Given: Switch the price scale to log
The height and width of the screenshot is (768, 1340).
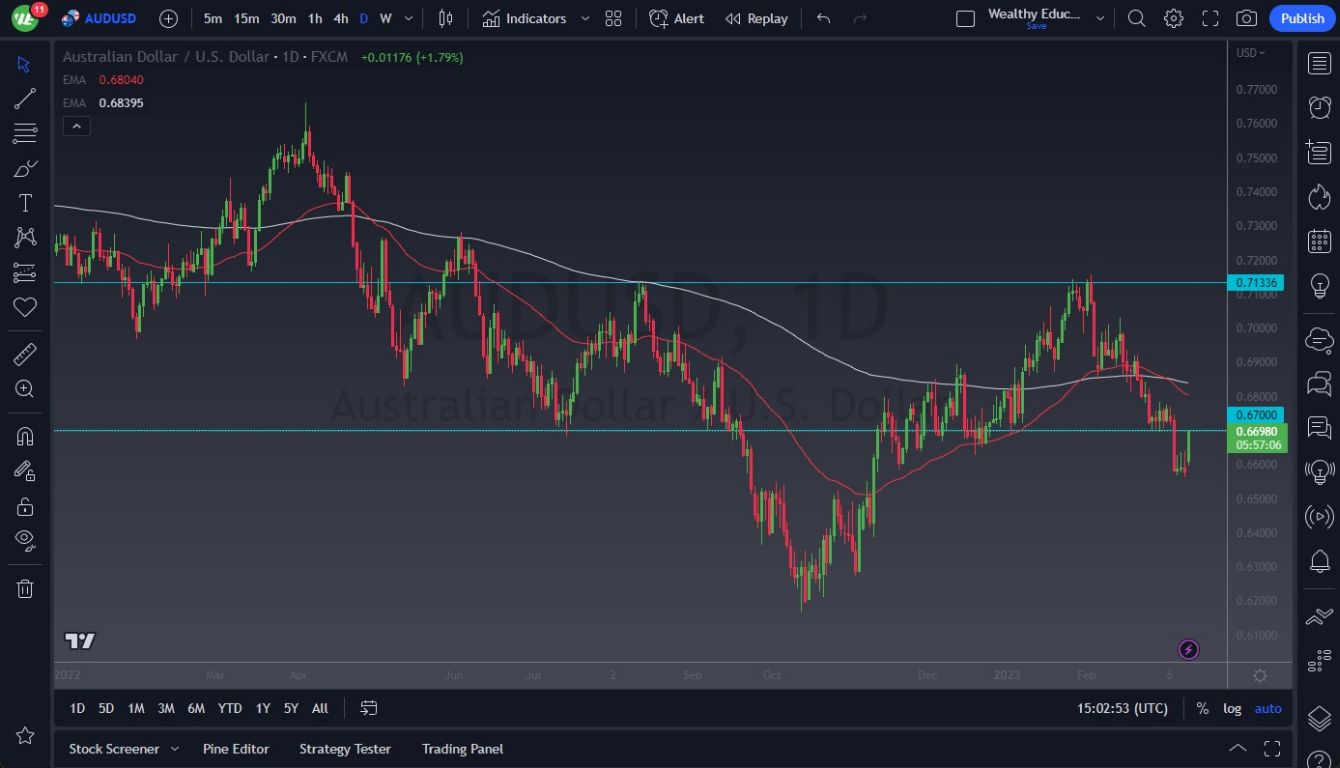Looking at the screenshot, I should (x=1232, y=708).
